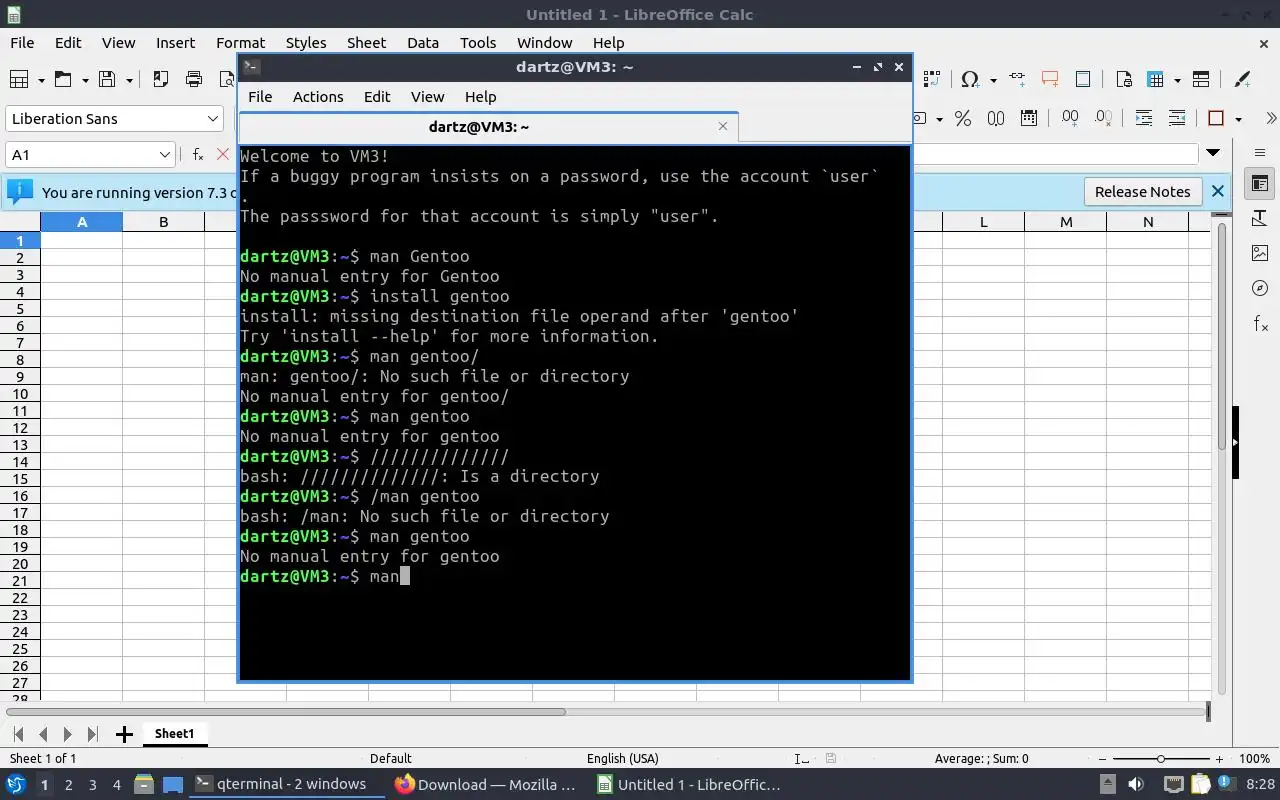Insert a special character with Omega icon
The image size is (1280, 800).
tap(969, 79)
